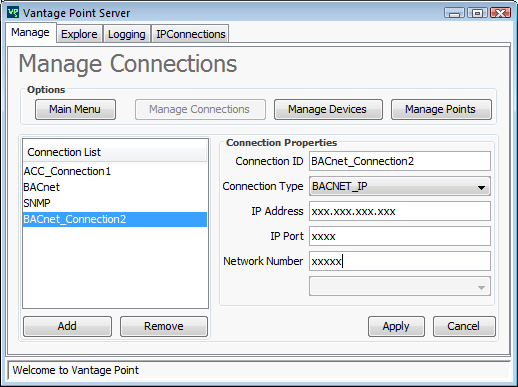
Task: Click into the IP Port field
Action: click(400, 236)
